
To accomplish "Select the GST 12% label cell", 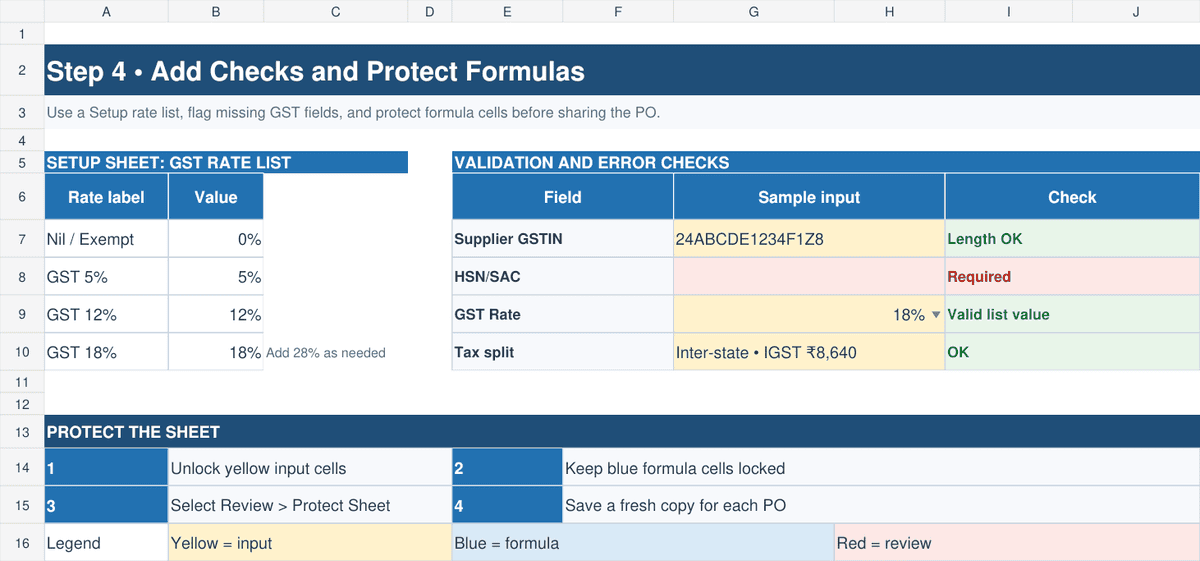I will [x=106, y=315].
